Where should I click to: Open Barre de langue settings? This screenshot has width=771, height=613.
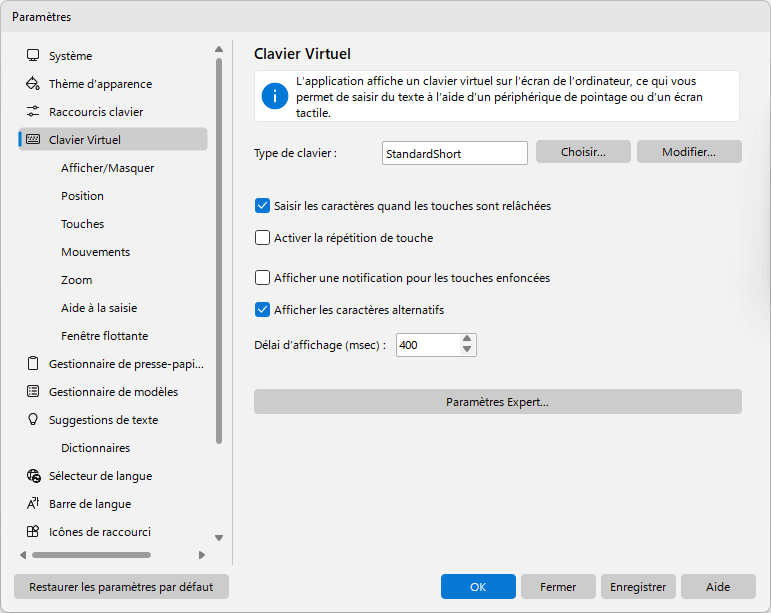tap(113, 504)
